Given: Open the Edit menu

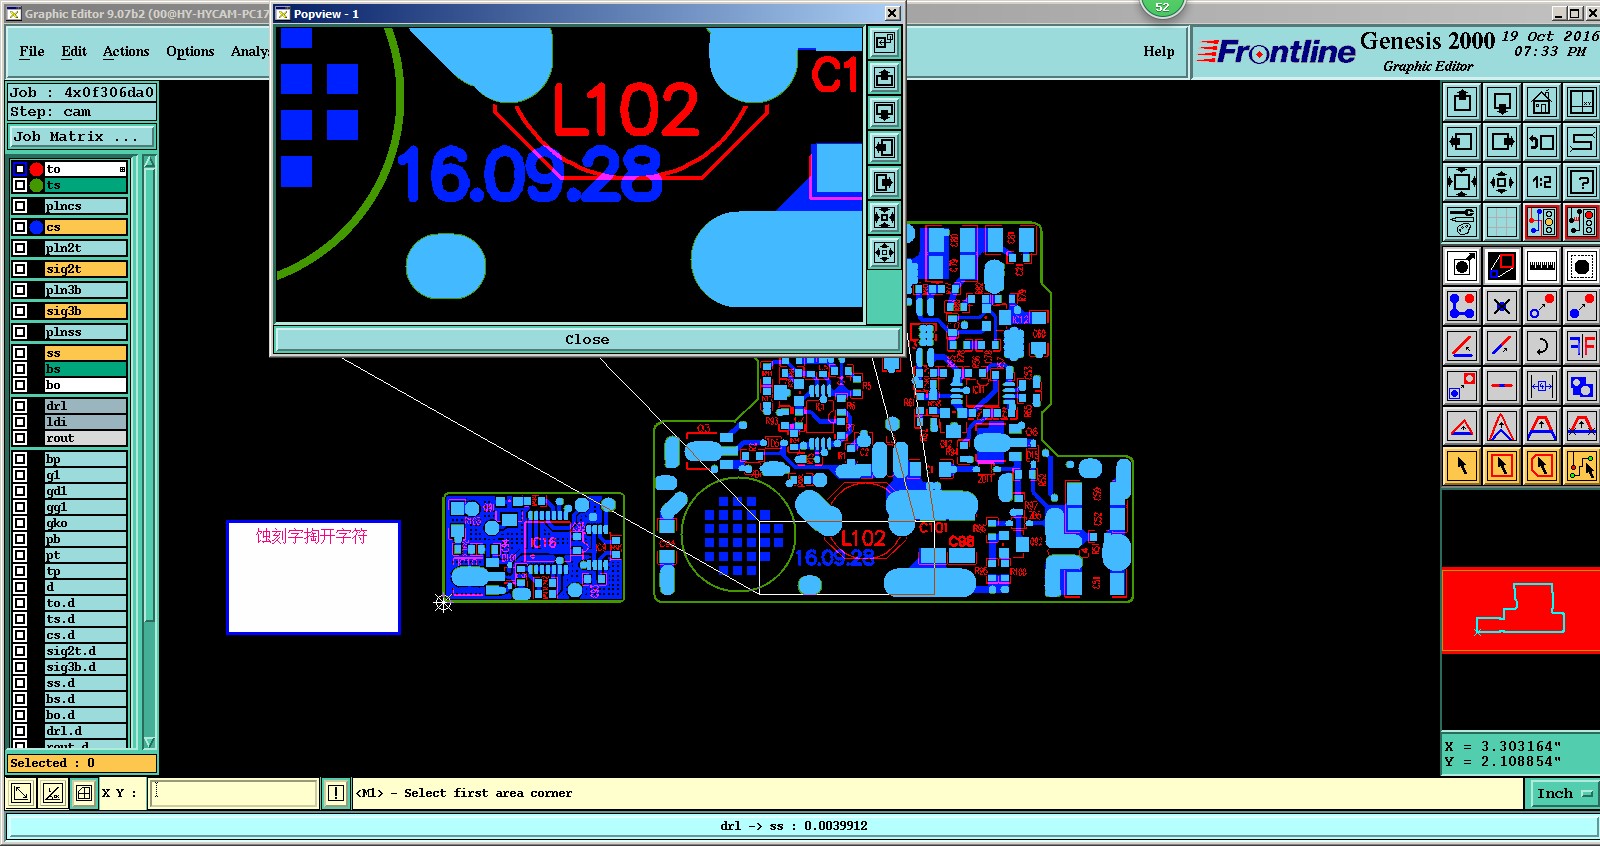Looking at the screenshot, I should [74, 51].
